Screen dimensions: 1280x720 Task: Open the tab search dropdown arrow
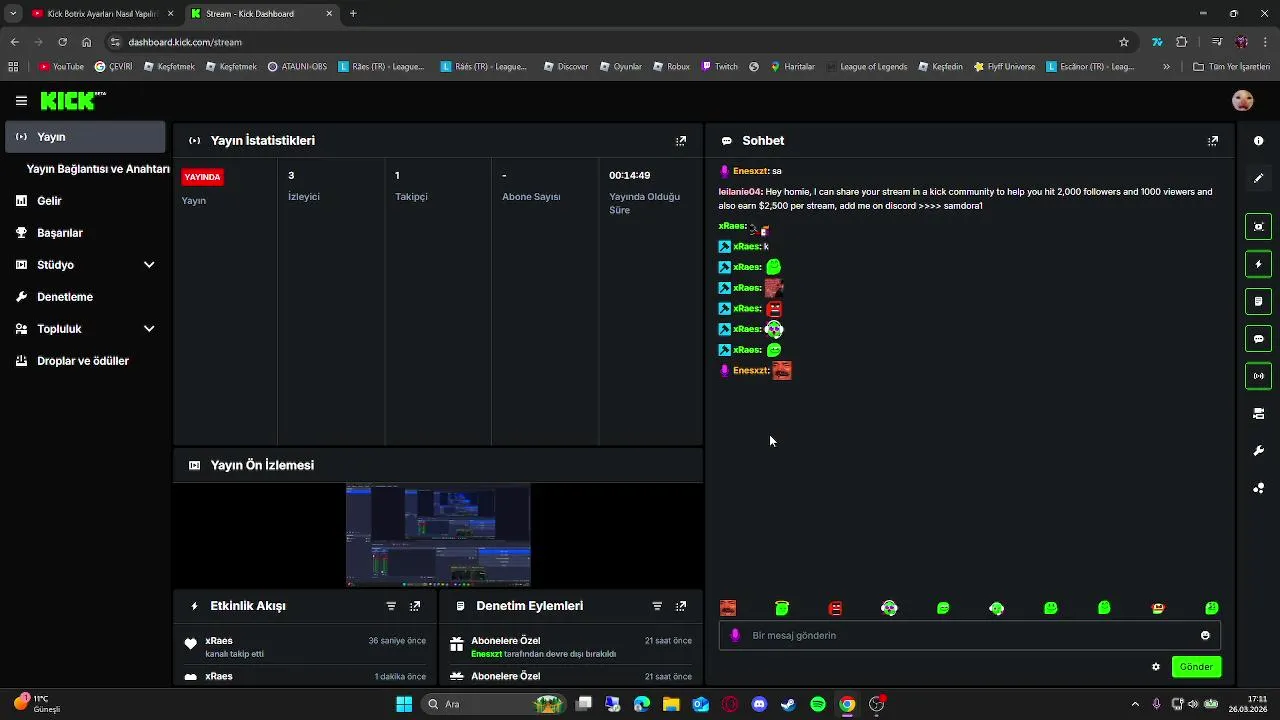[13, 13]
